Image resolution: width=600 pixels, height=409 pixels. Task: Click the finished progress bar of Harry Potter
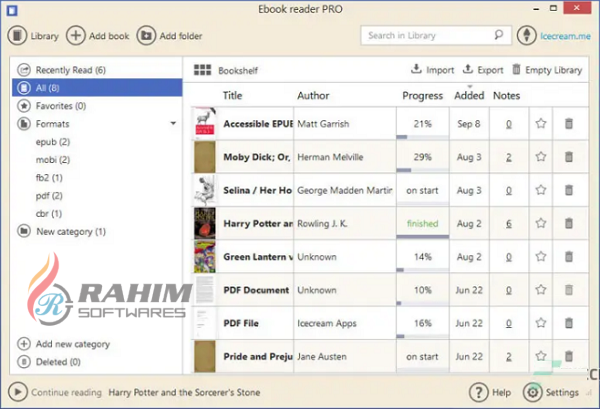pyautogui.click(x=422, y=236)
